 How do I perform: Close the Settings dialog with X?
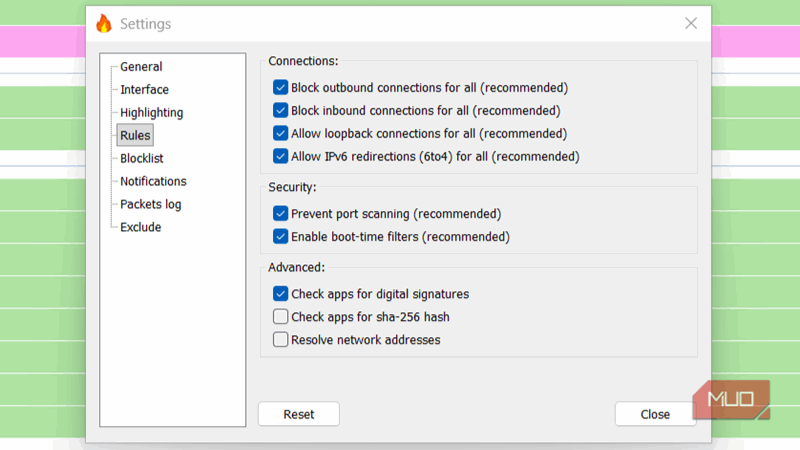690,23
